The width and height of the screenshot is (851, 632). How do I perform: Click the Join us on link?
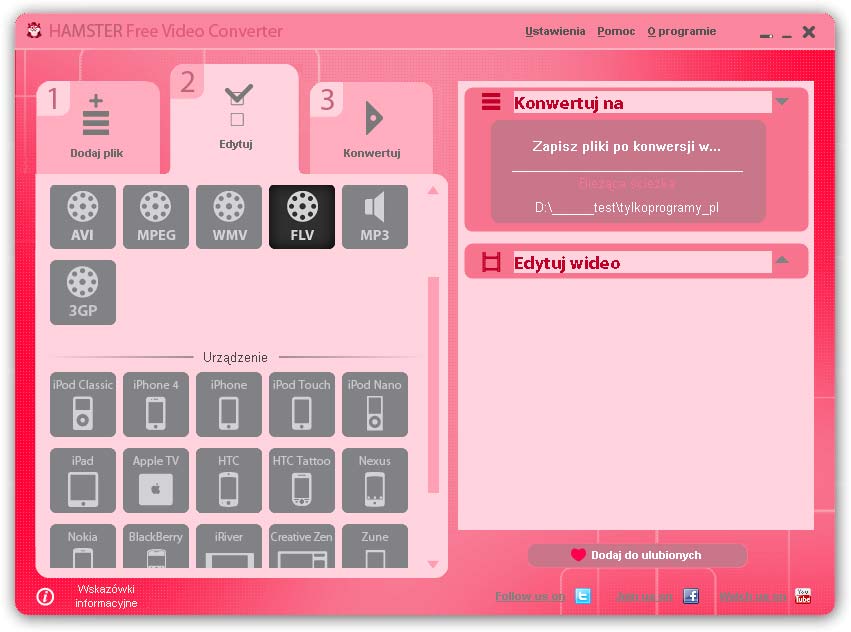tap(644, 596)
